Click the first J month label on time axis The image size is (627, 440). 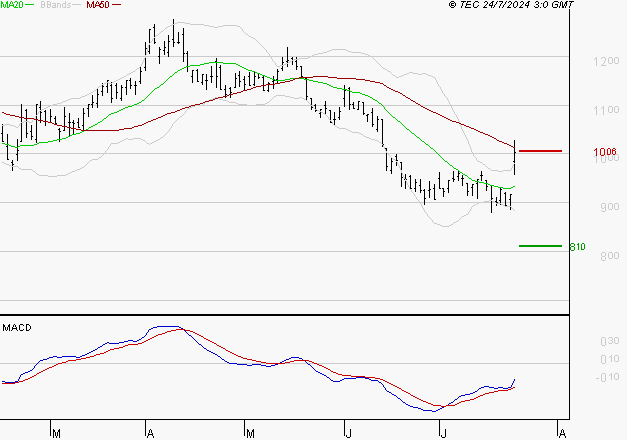pos(348,434)
